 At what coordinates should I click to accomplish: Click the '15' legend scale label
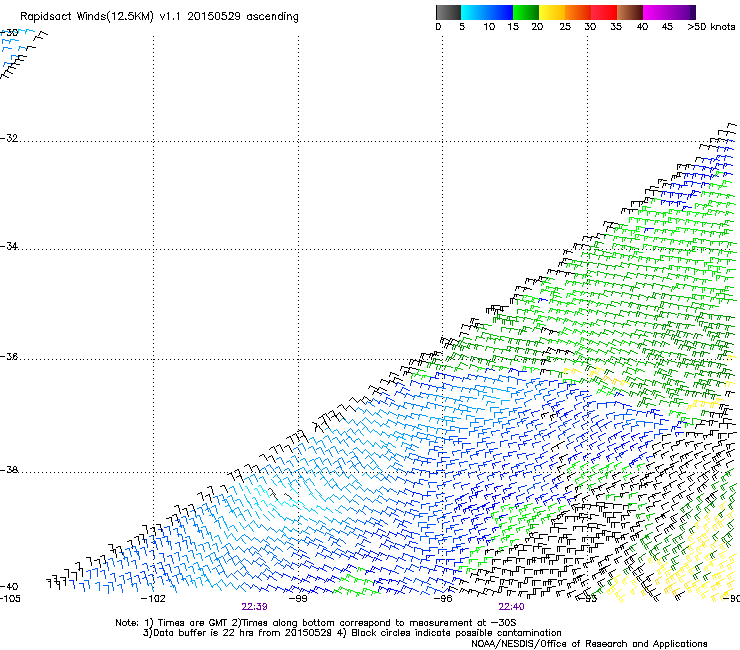point(513,27)
